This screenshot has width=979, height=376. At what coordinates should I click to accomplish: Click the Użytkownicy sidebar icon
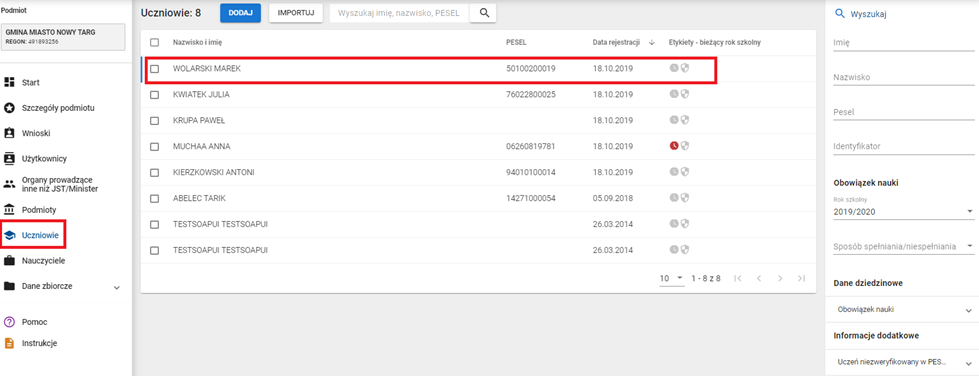pyautogui.click(x=9, y=159)
